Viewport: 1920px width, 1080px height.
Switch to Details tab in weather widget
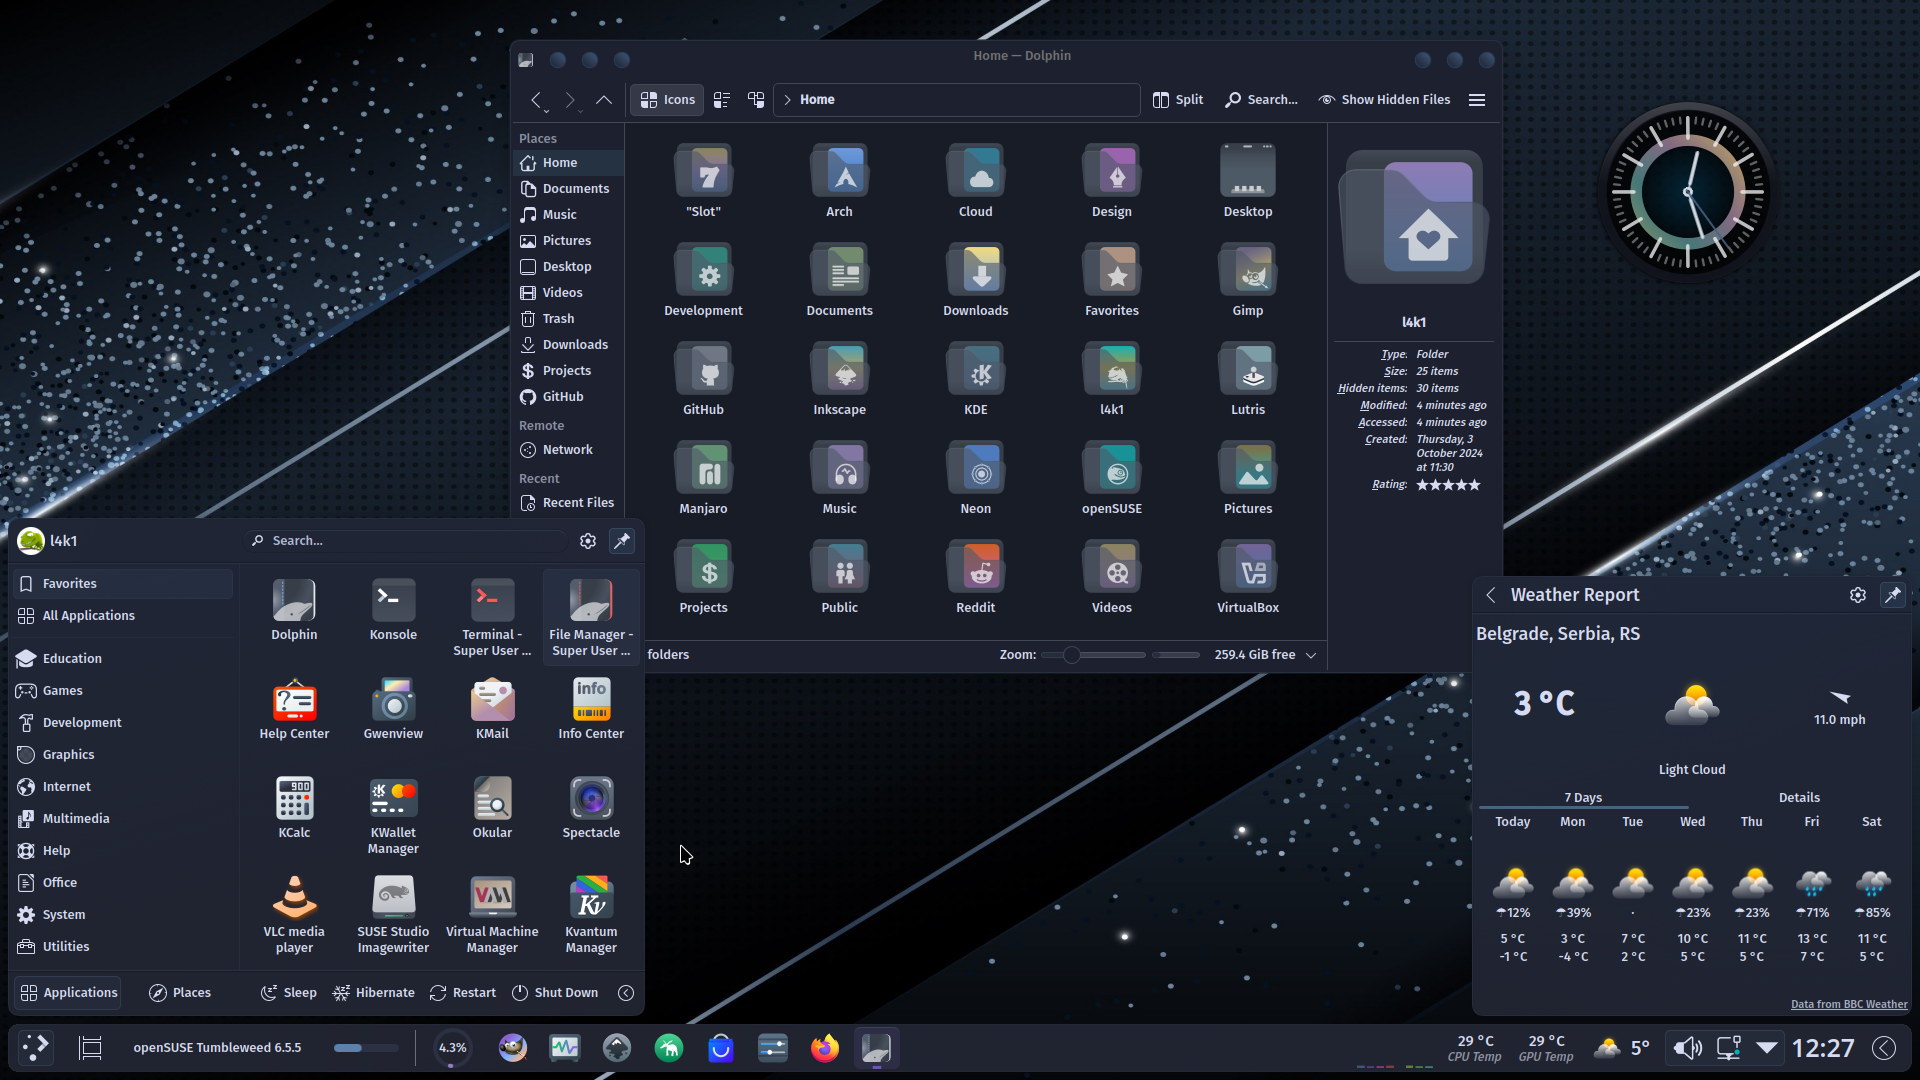(x=1798, y=798)
